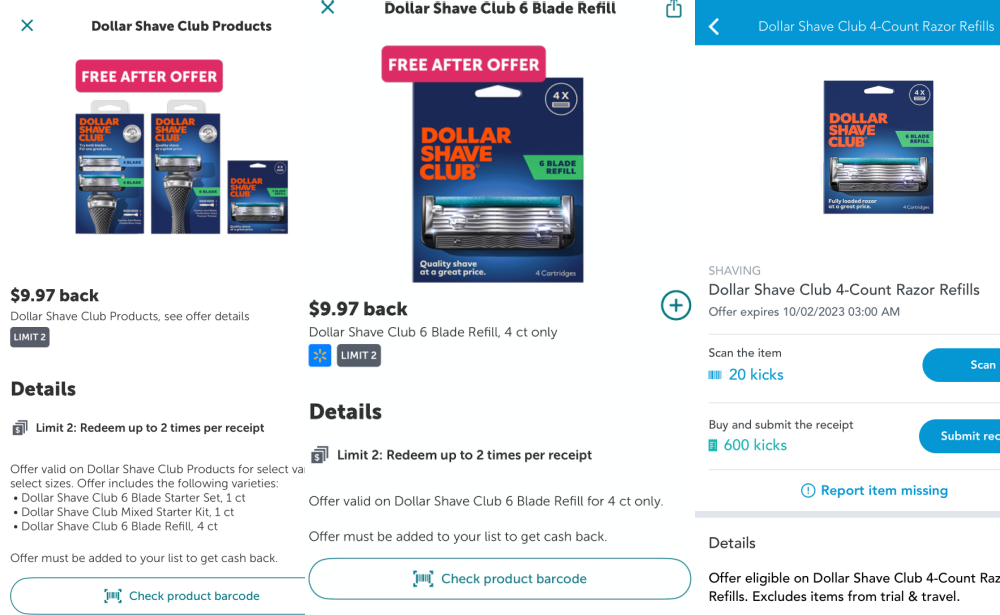
Task: Close the Dollar Shave Club Products offer
Action: pyautogui.click(x=27, y=26)
